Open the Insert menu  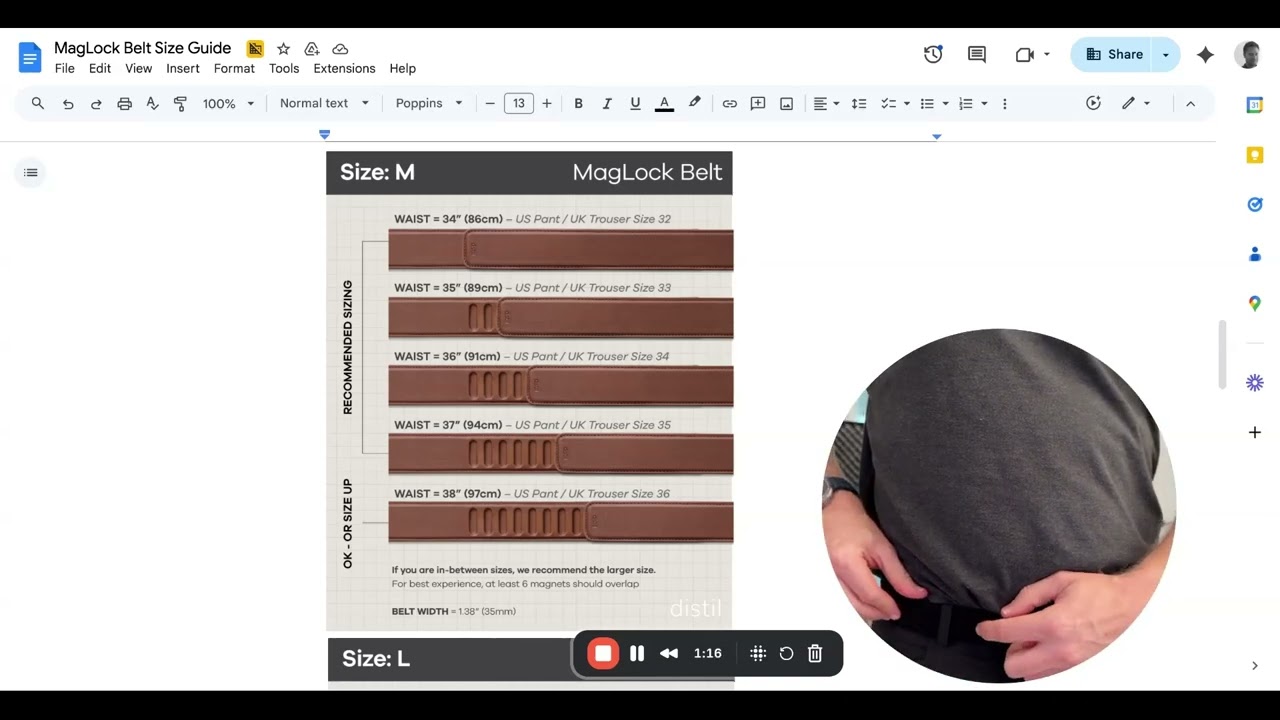(x=183, y=69)
